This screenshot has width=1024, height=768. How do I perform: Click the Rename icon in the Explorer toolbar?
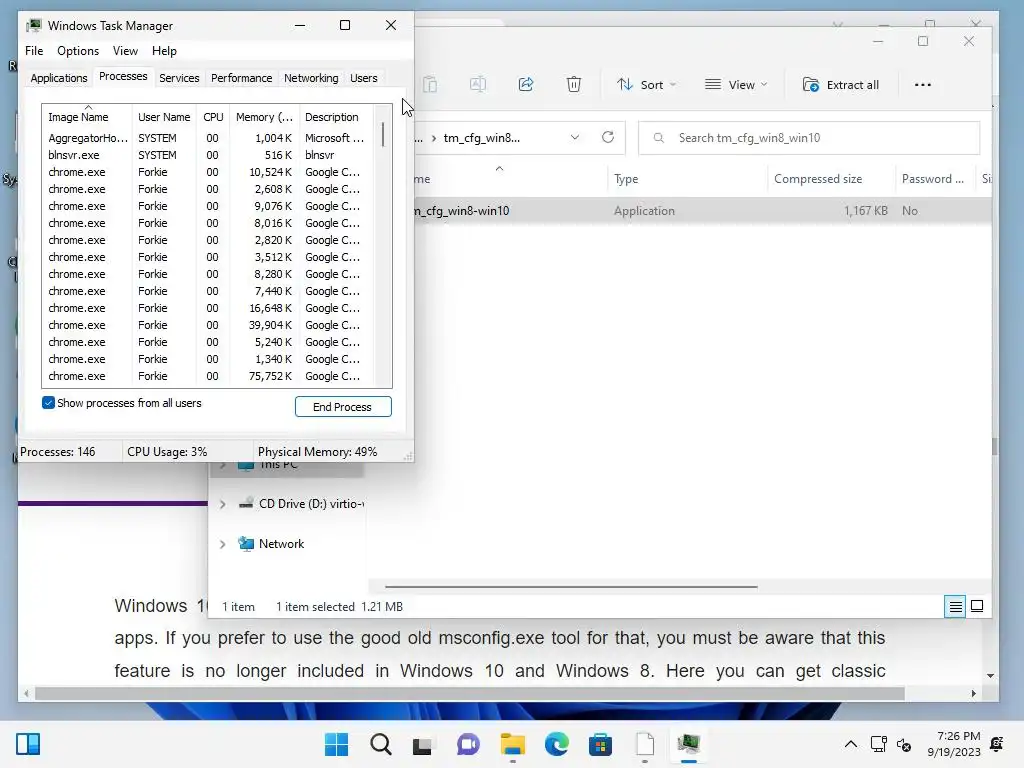tap(478, 84)
